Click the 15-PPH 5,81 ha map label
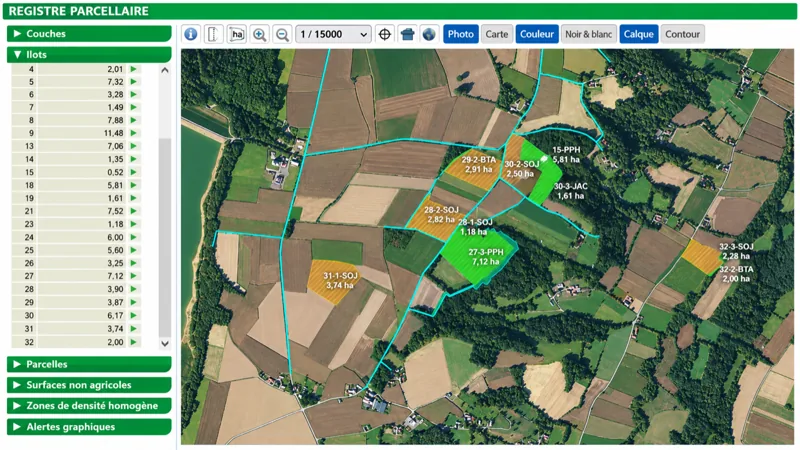This screenshot has width=800, height=450. (x=566, y=155)
